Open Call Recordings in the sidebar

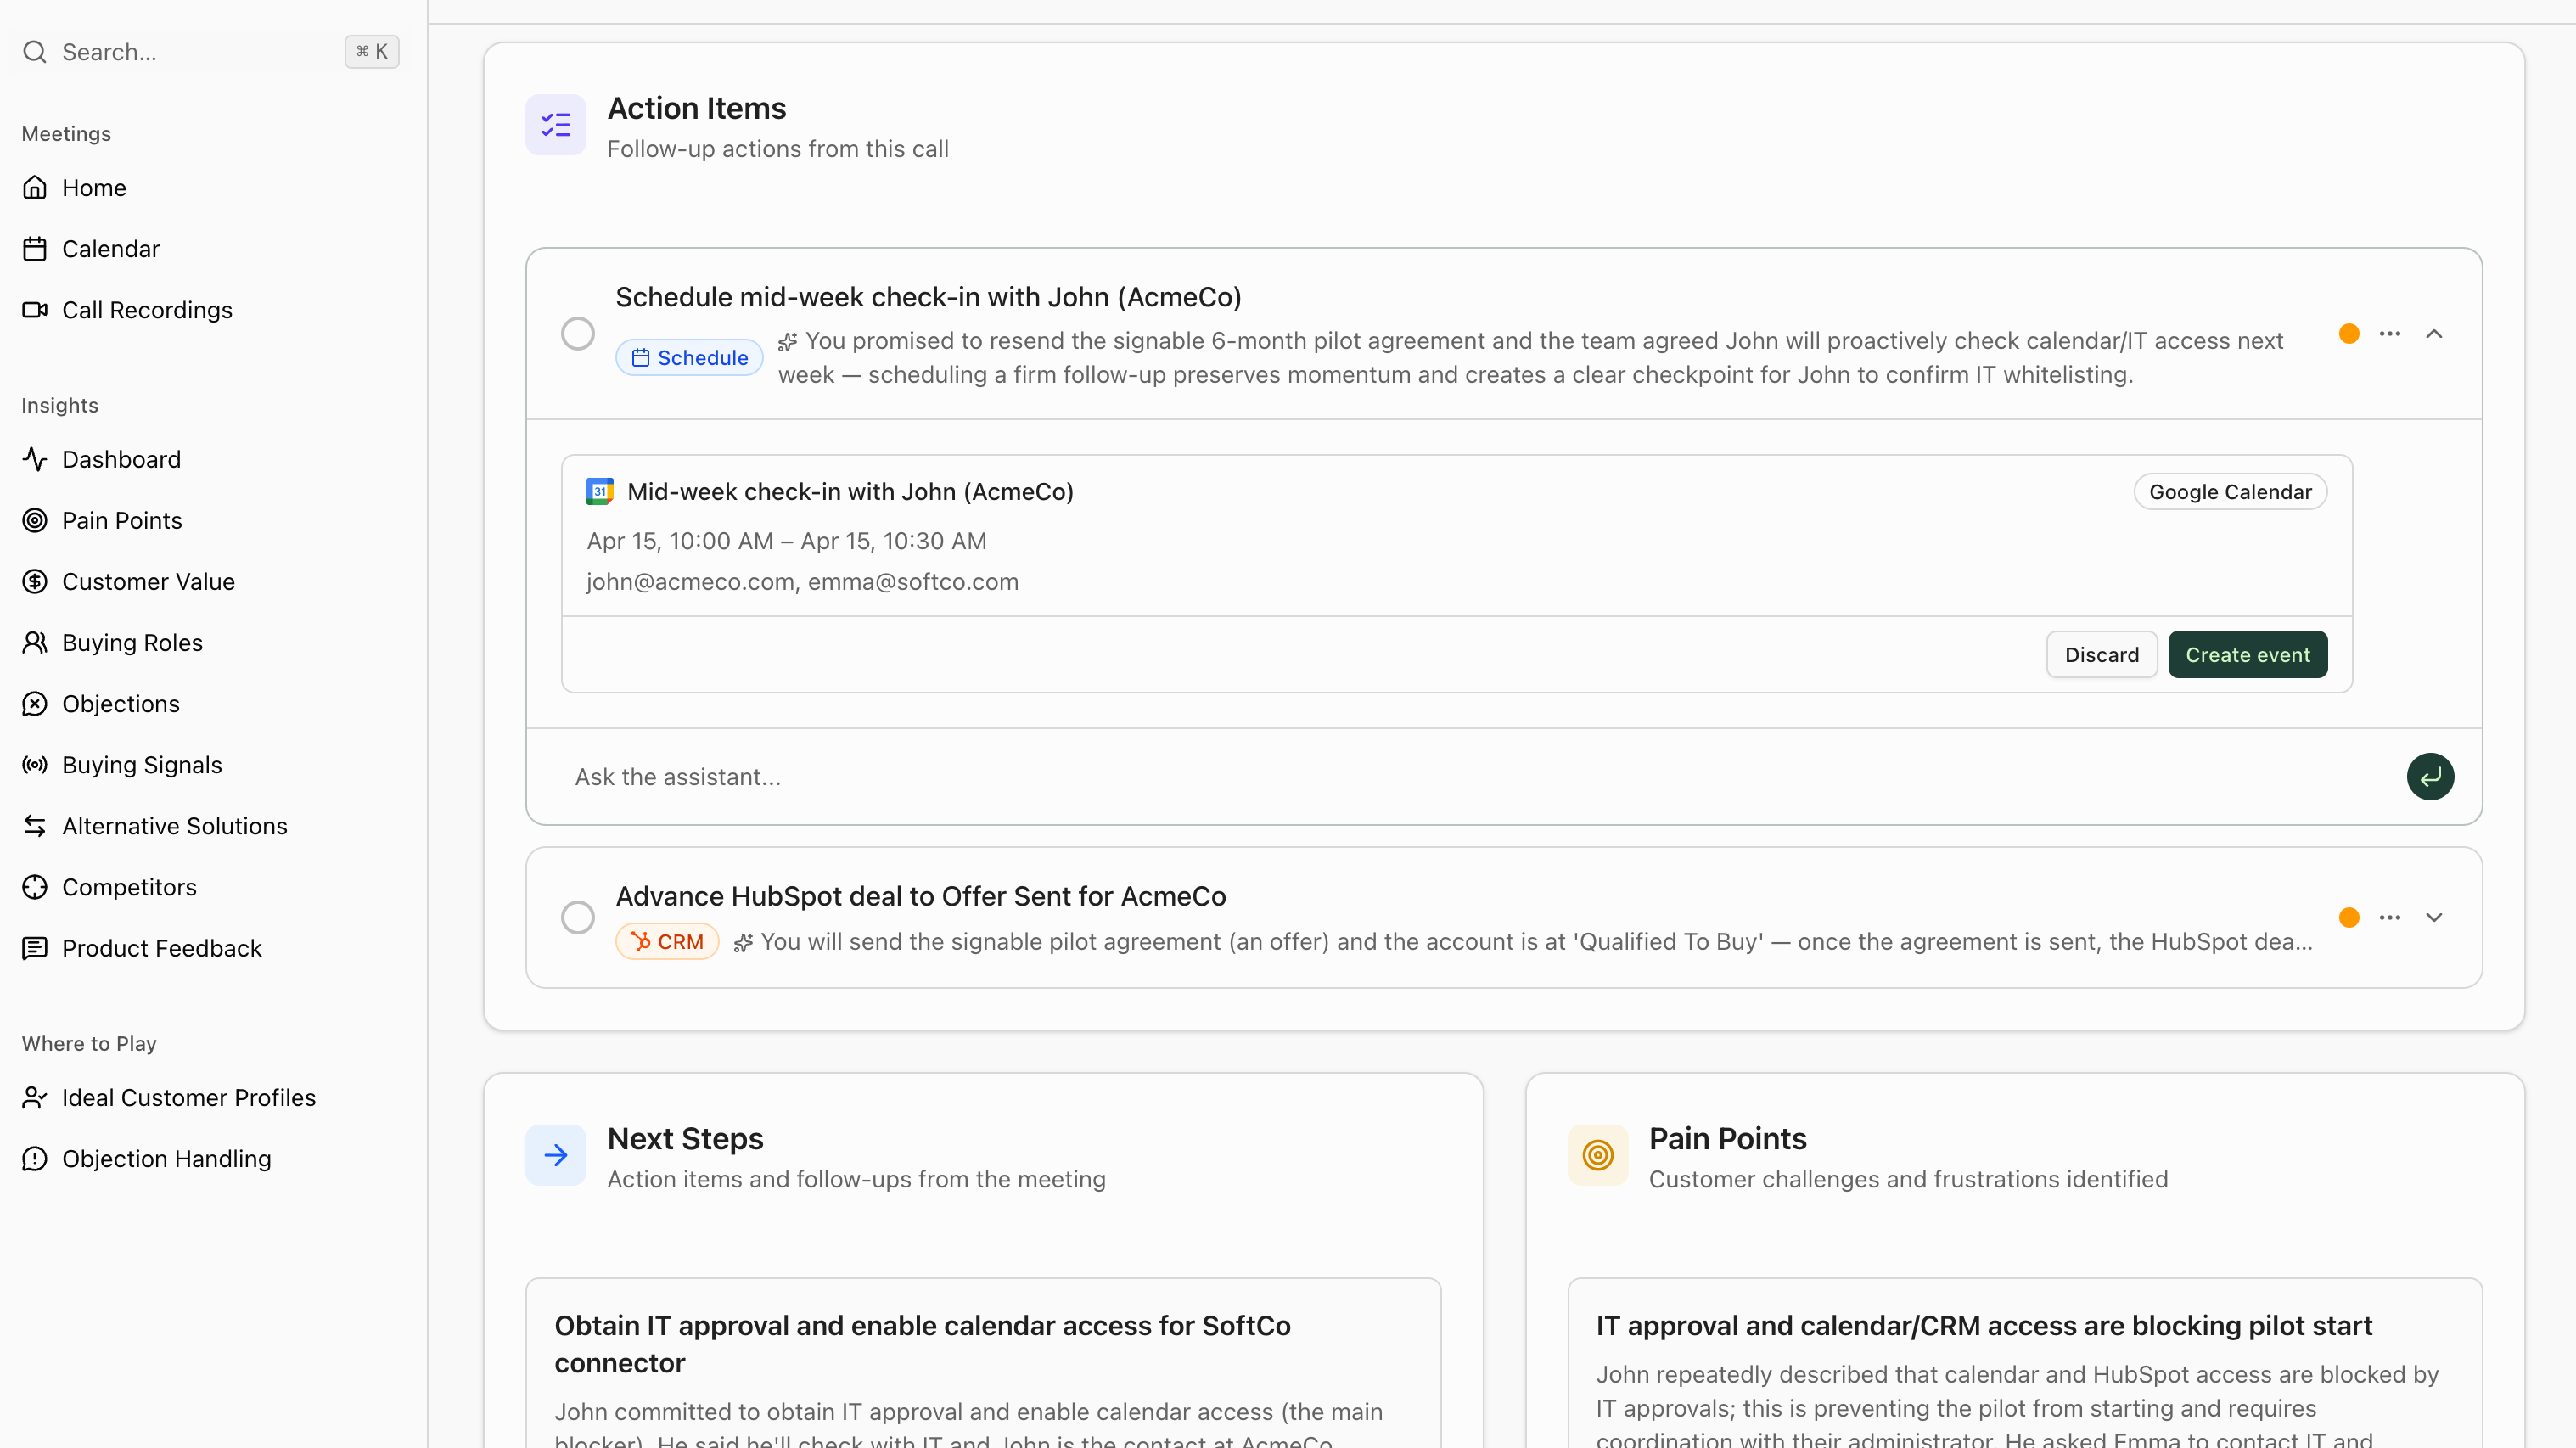pos(147,310)
